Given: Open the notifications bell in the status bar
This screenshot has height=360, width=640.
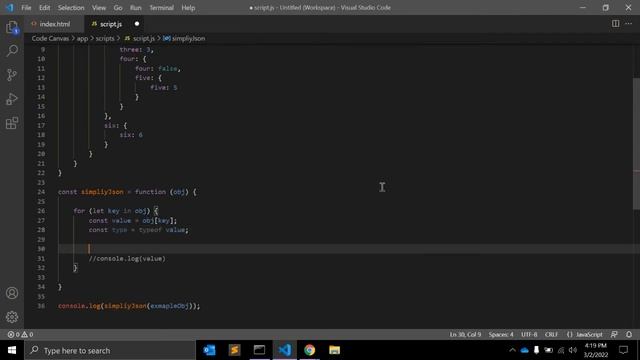Looking at the screenshot, I should 629,334.
